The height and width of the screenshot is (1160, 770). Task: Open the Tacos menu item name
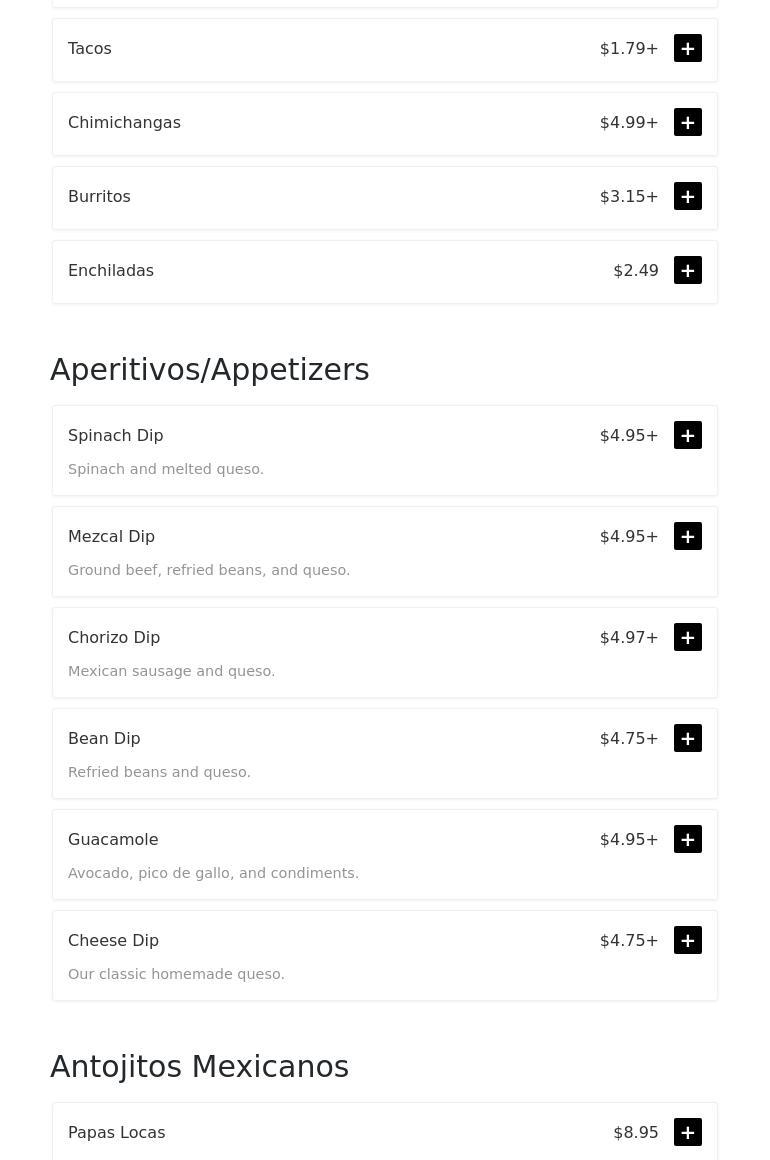coord(90,49)
